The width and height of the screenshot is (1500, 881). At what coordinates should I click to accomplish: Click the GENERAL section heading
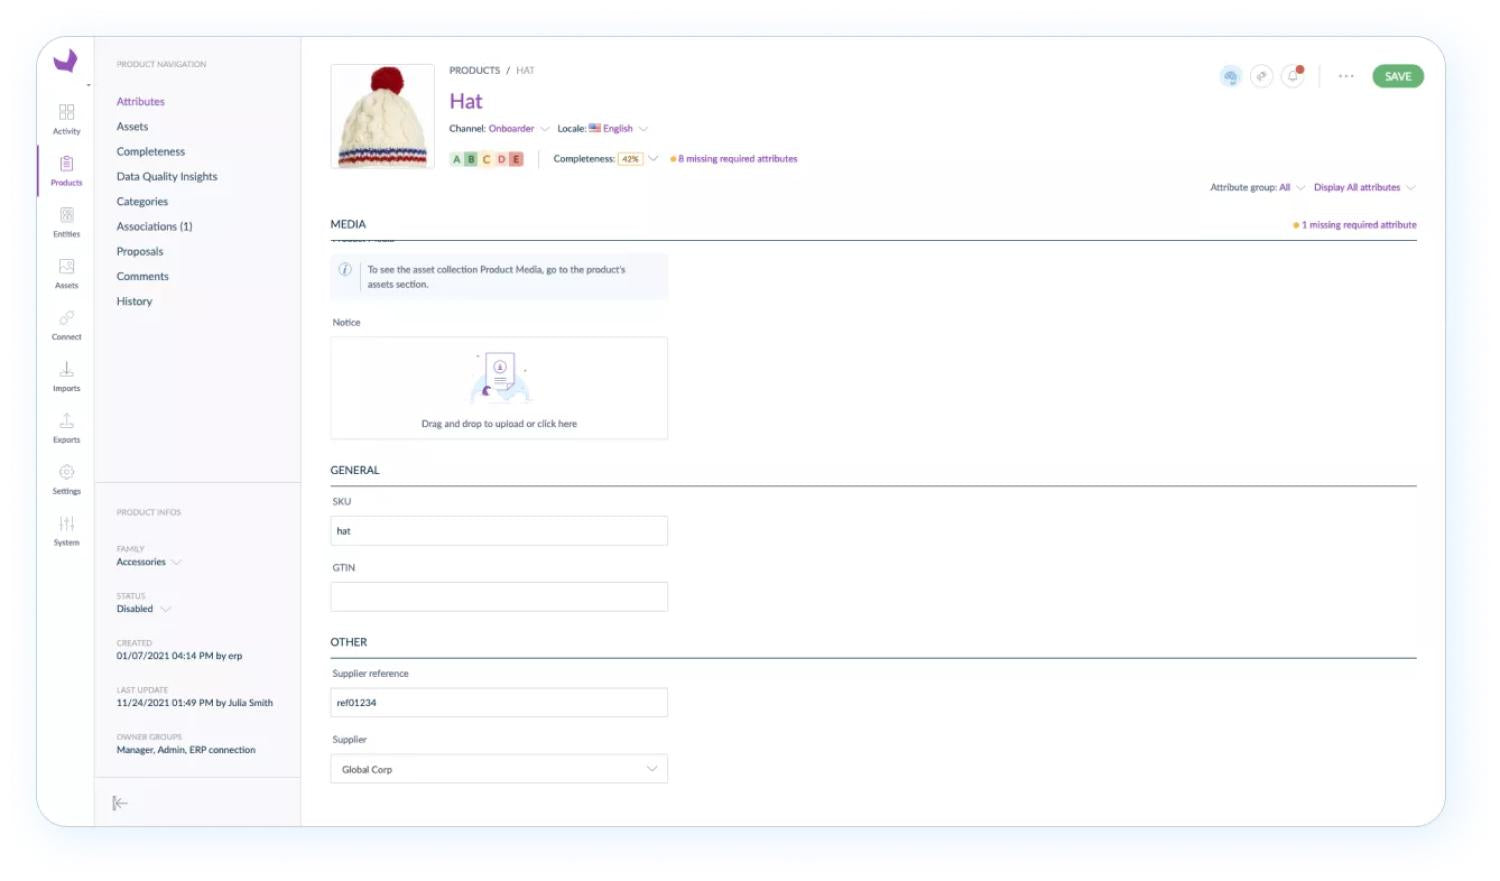[355, 470]
